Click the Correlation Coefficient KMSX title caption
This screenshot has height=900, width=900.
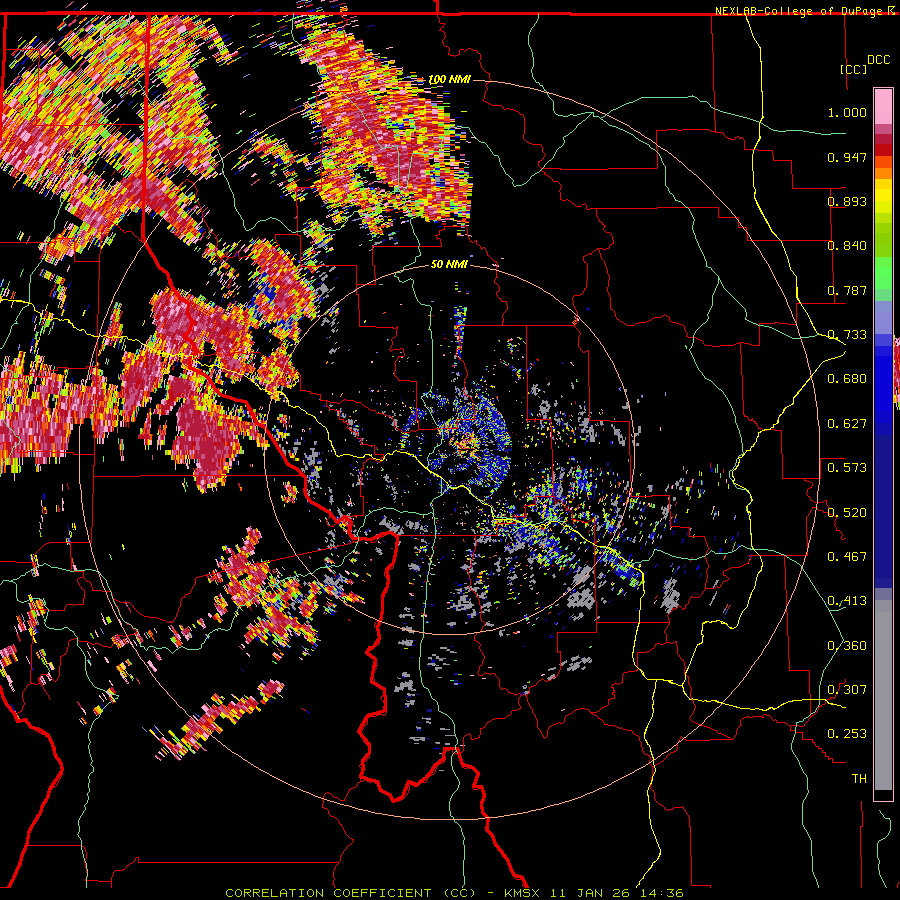coord(454,893)
